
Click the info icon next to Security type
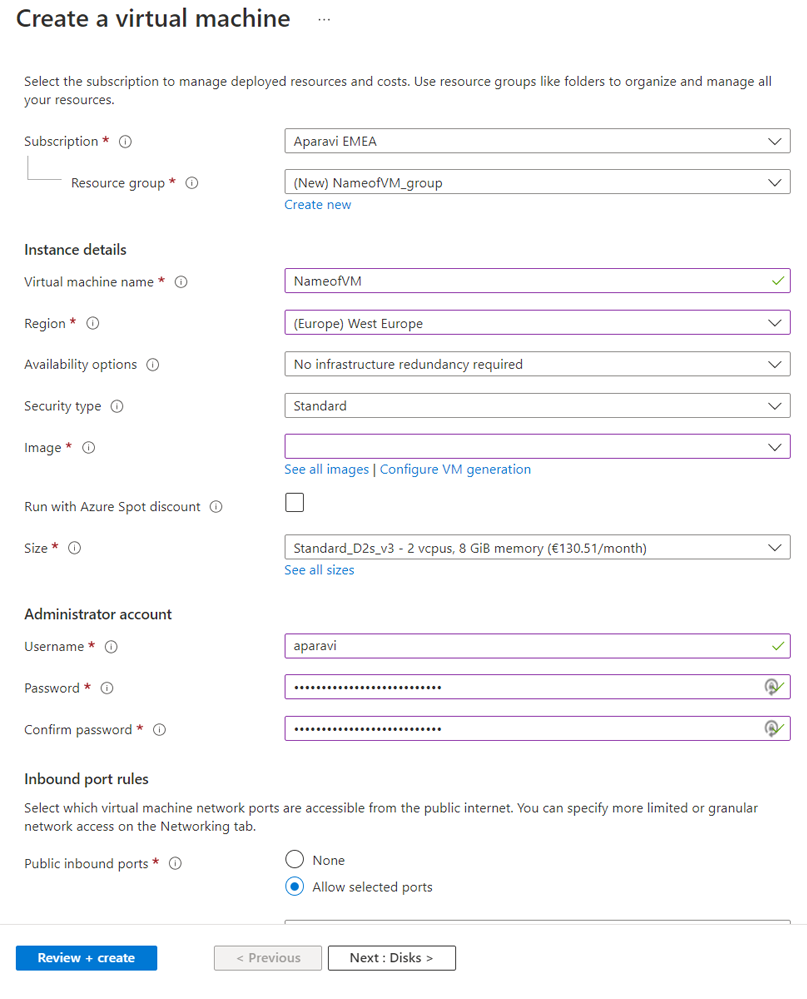[x=117, y=406]
